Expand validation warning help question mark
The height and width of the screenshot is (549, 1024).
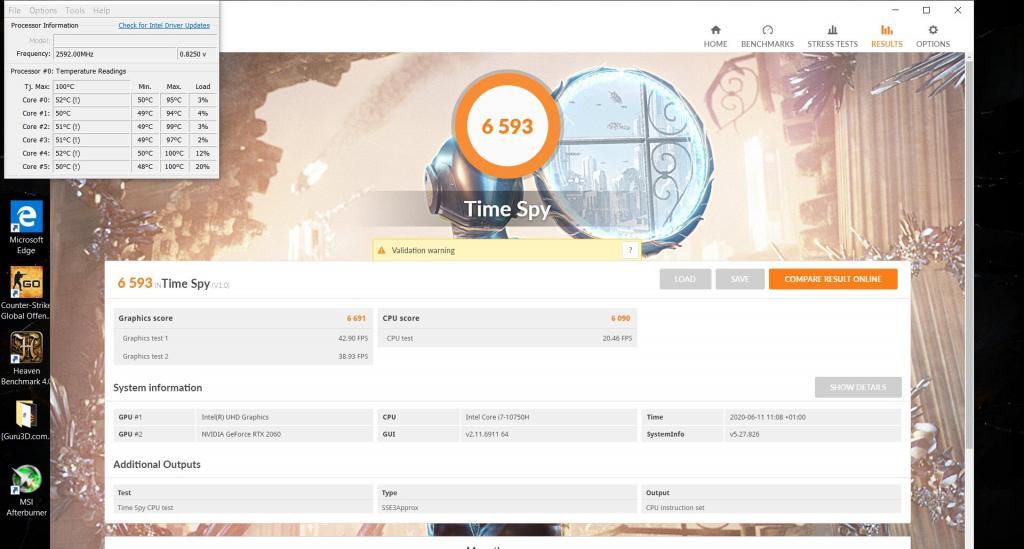pos(629,250)
